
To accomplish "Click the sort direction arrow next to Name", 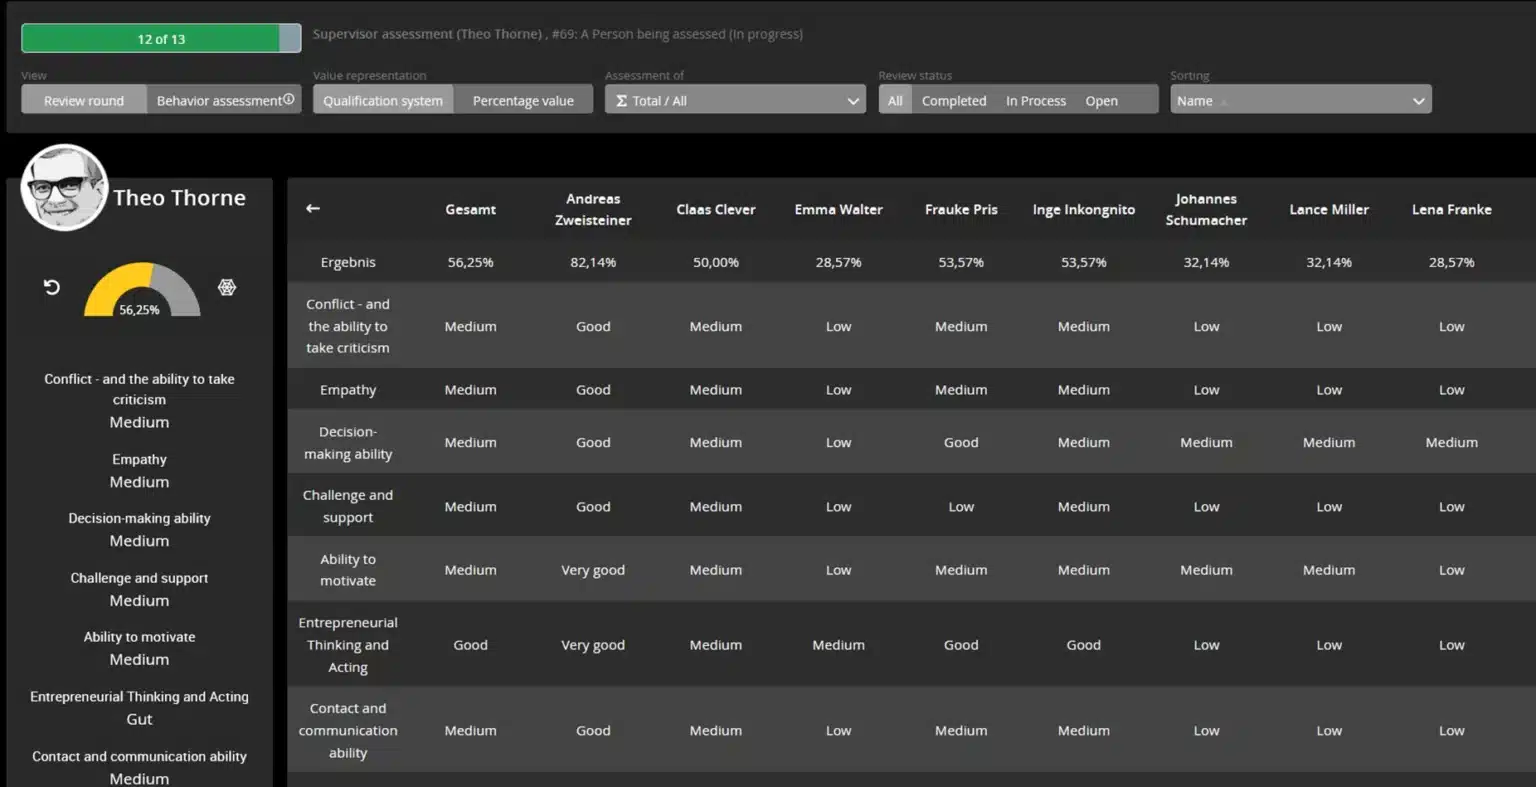I will (1224, 102).
